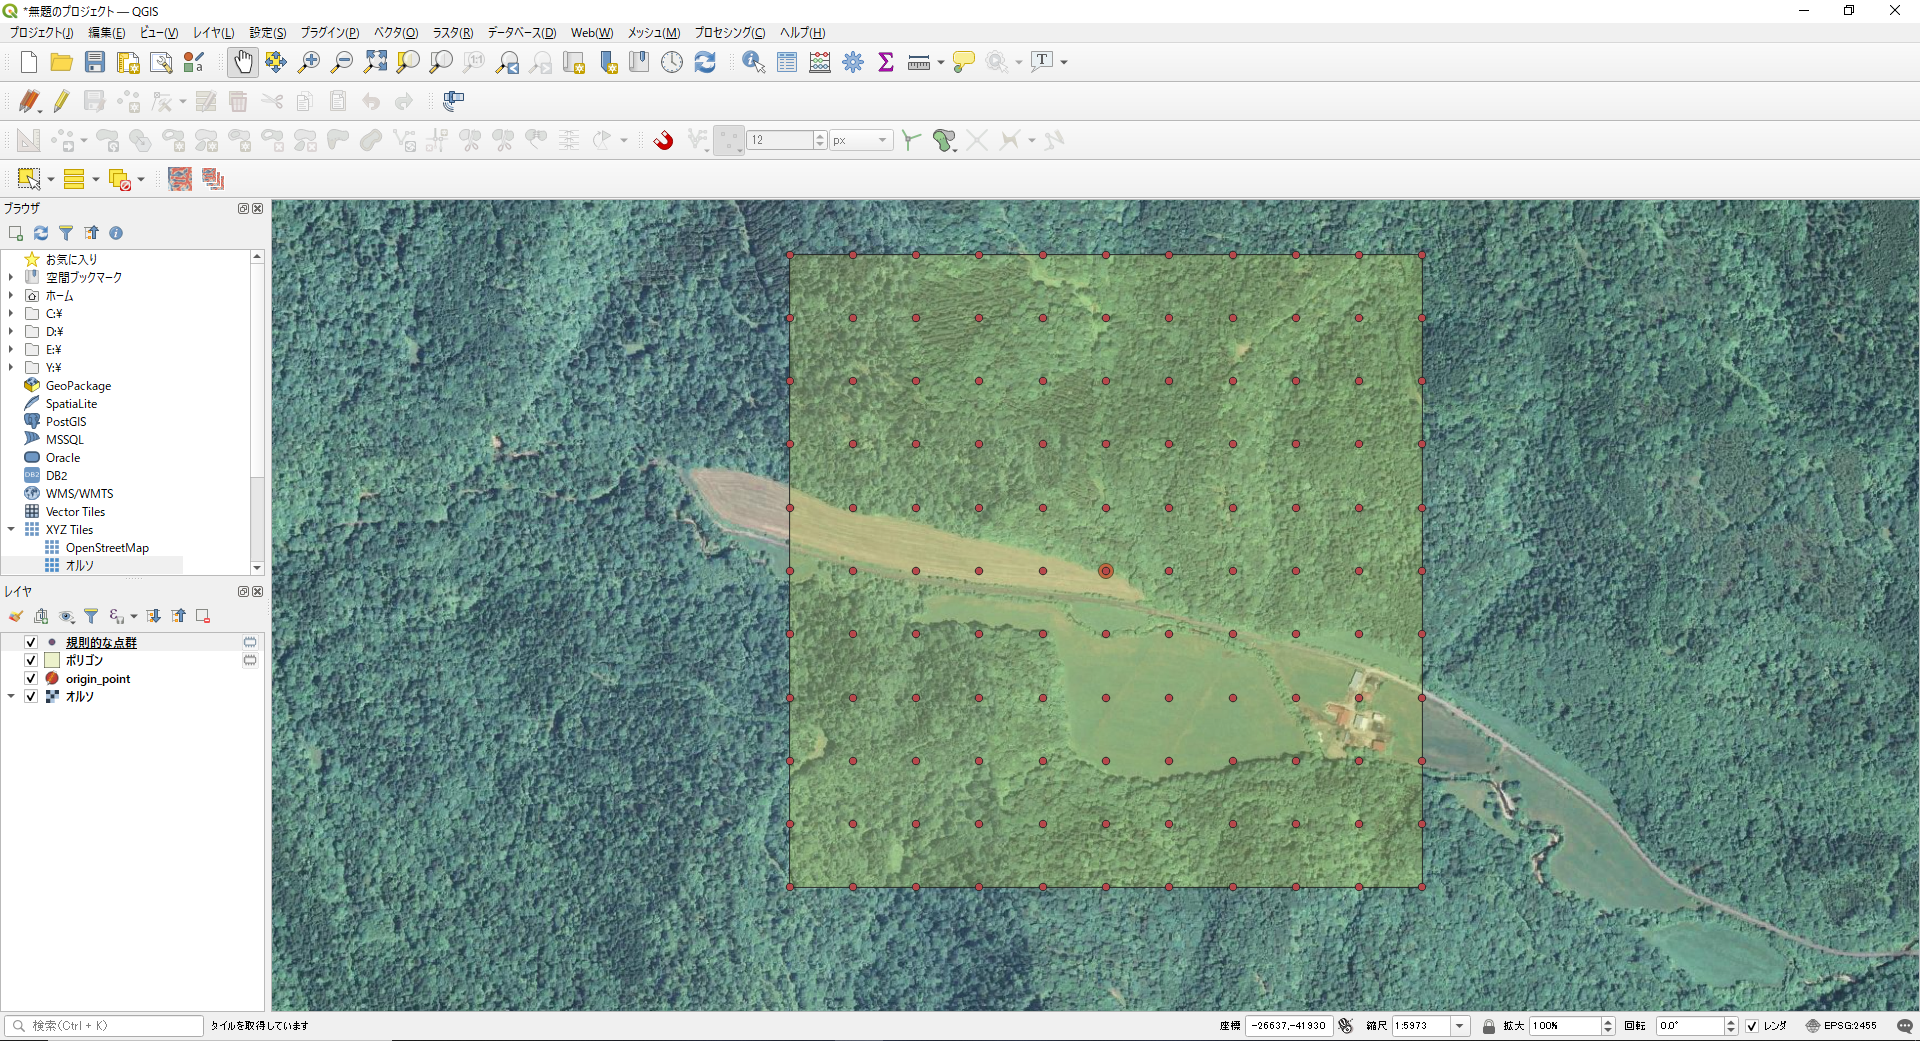This screenshot has width=1920, height=1041.
Task: Open the プラグイン menu
Action: click(330, 33)
